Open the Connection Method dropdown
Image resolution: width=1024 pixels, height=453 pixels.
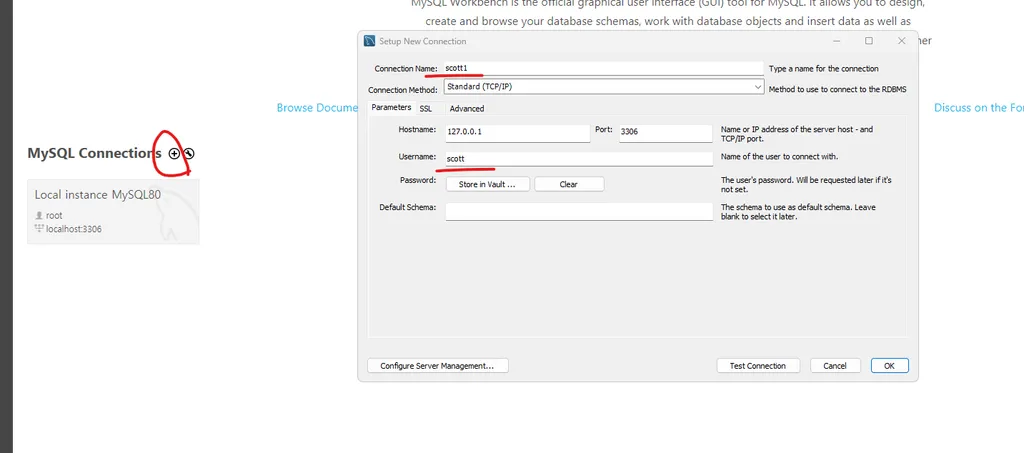click(603, 87)
